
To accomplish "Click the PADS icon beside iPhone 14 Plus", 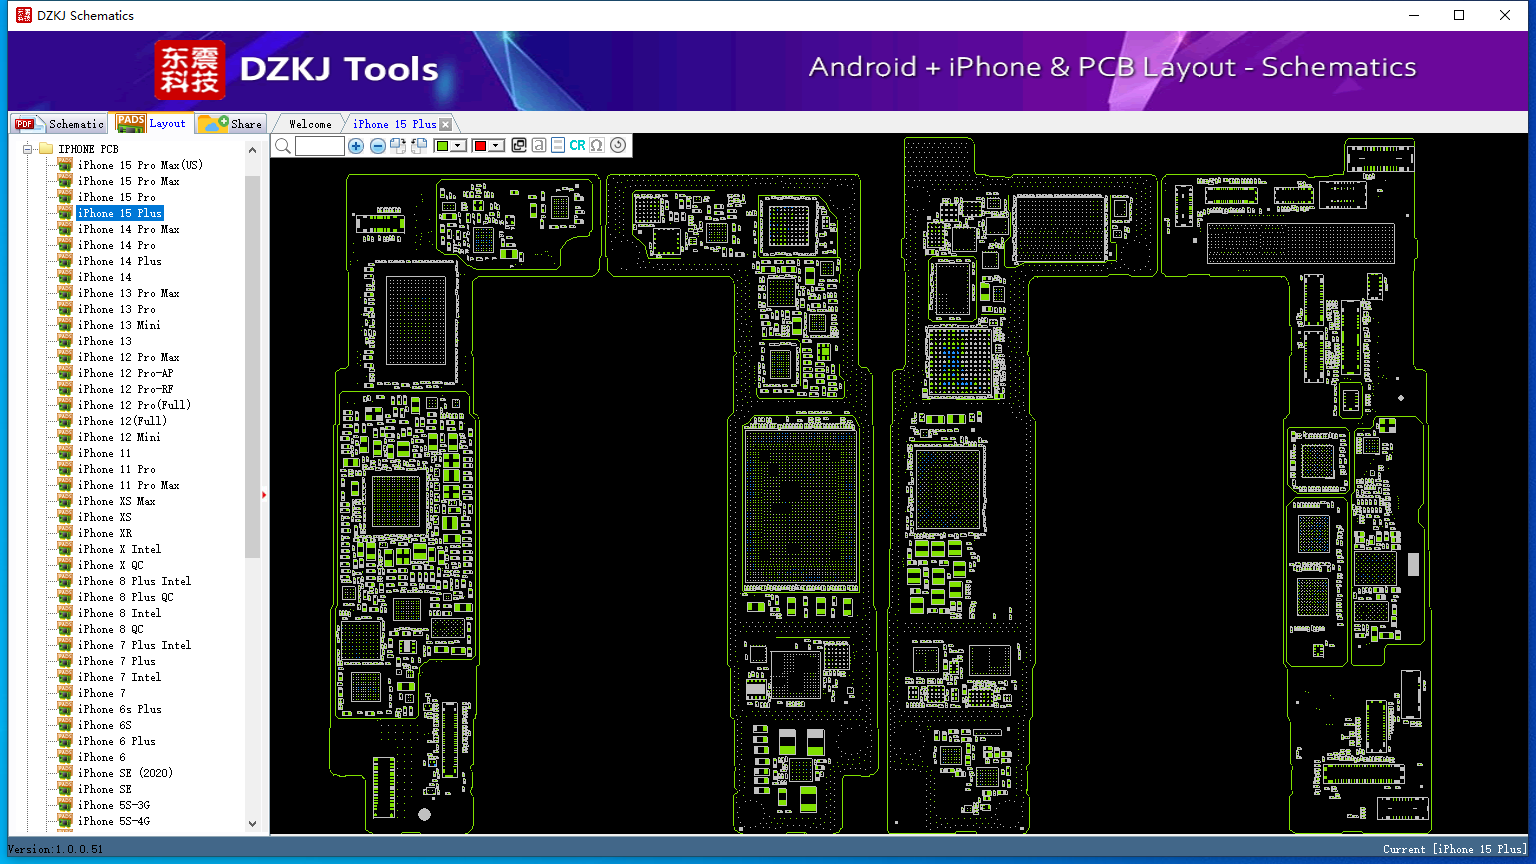I will 65,261.
